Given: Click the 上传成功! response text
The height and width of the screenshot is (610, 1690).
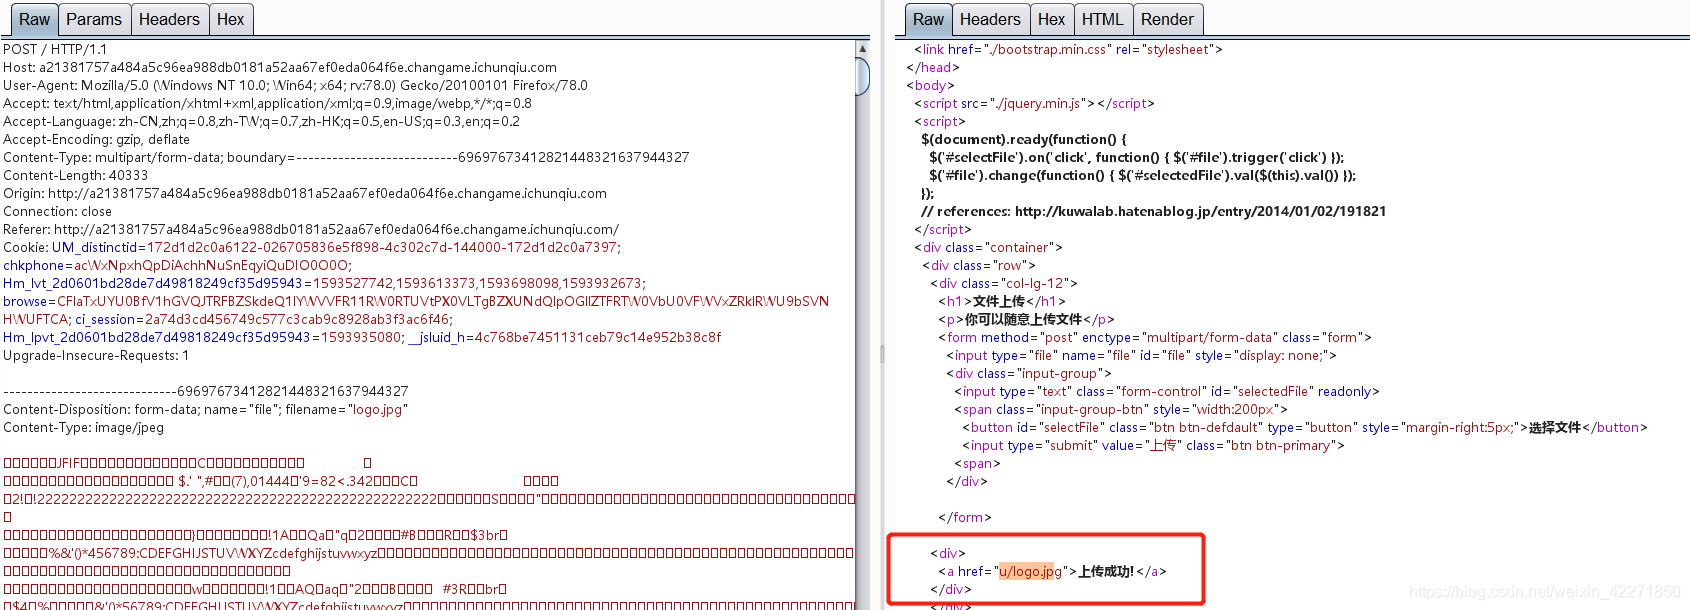Looking at the screenshot, I should click(x=1106, y=571).
